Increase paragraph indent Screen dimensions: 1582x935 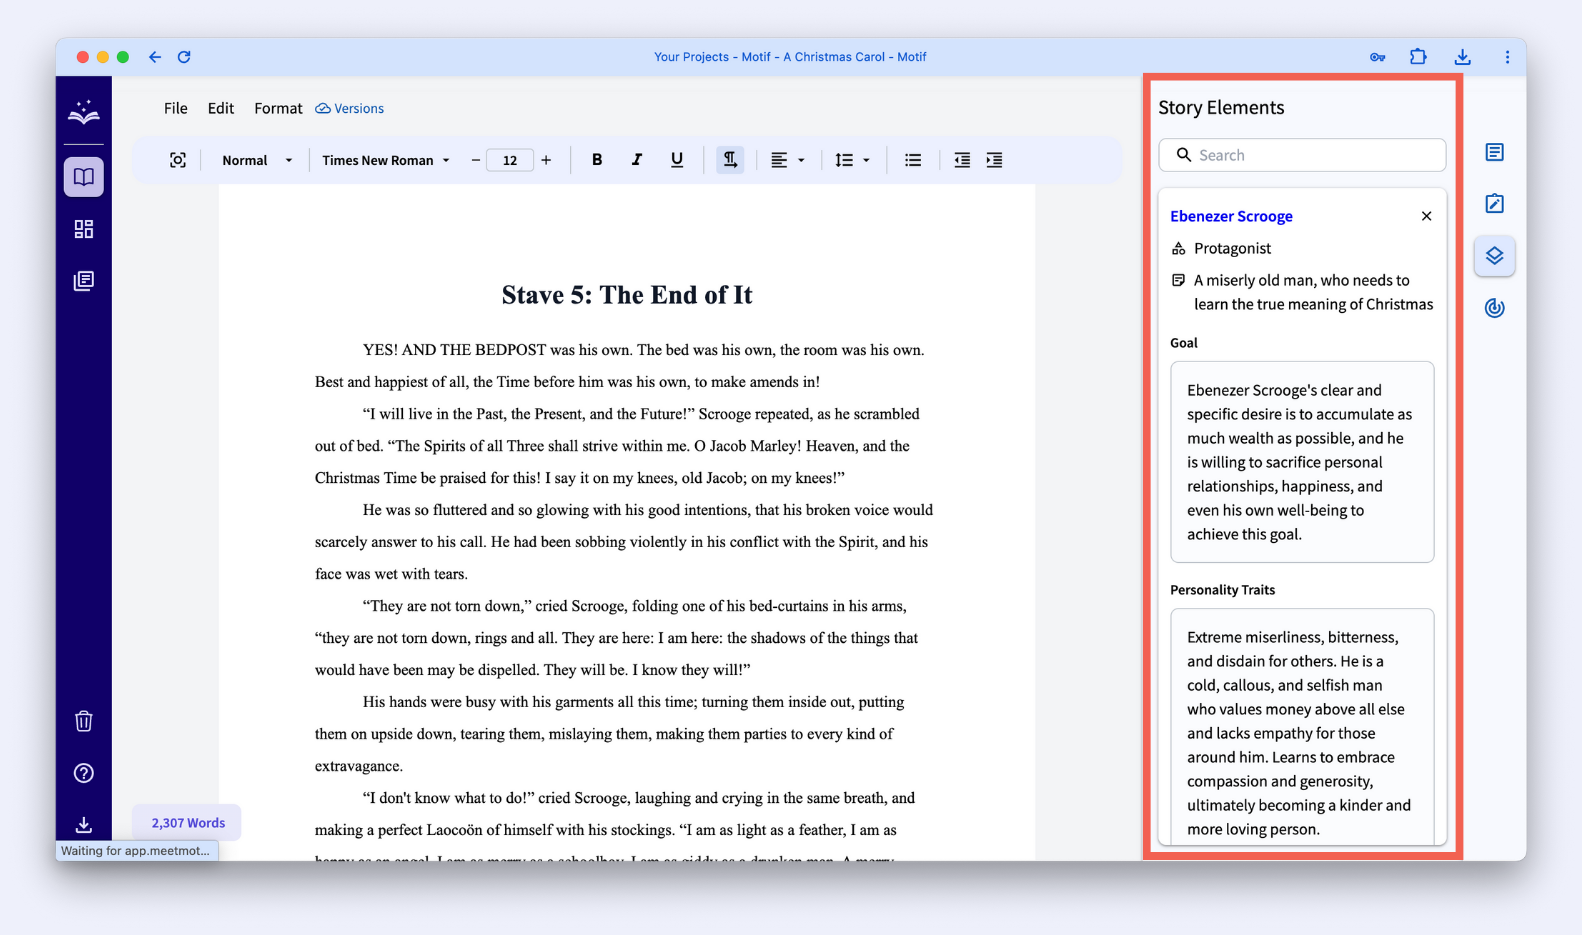pyautogui.click(x=994, y=160)
